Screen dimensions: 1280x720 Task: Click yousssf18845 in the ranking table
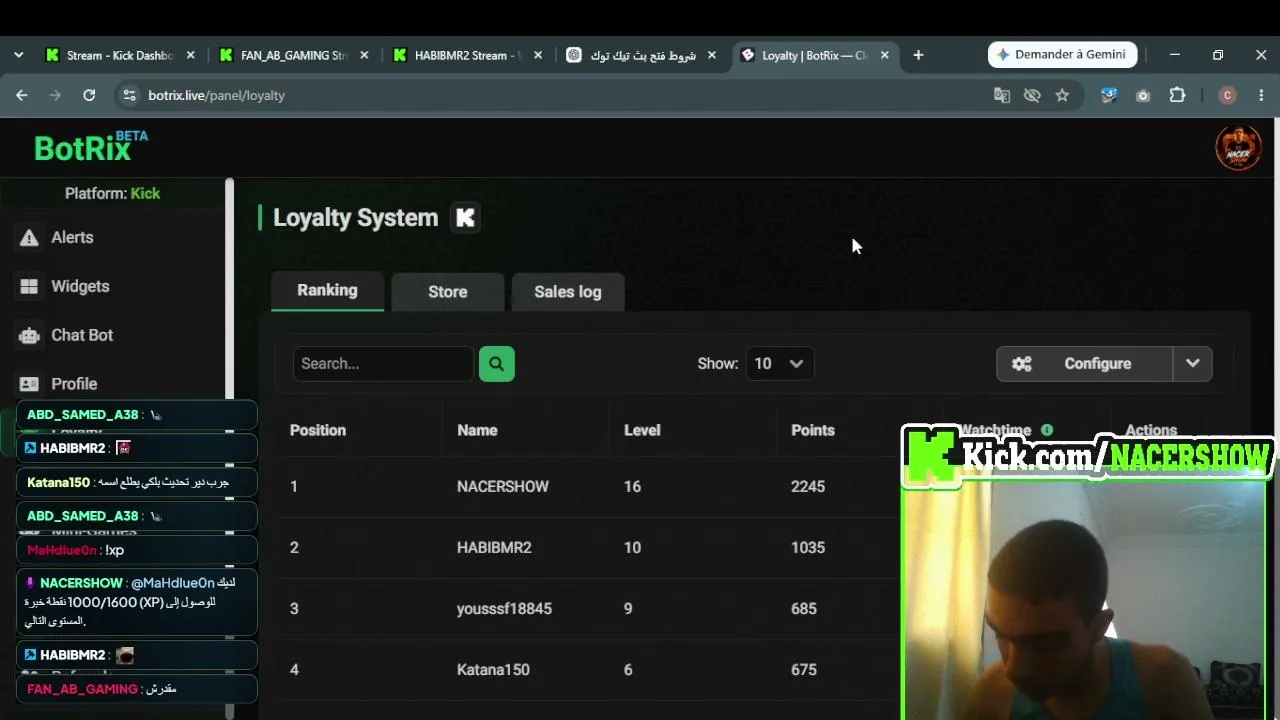504,609
